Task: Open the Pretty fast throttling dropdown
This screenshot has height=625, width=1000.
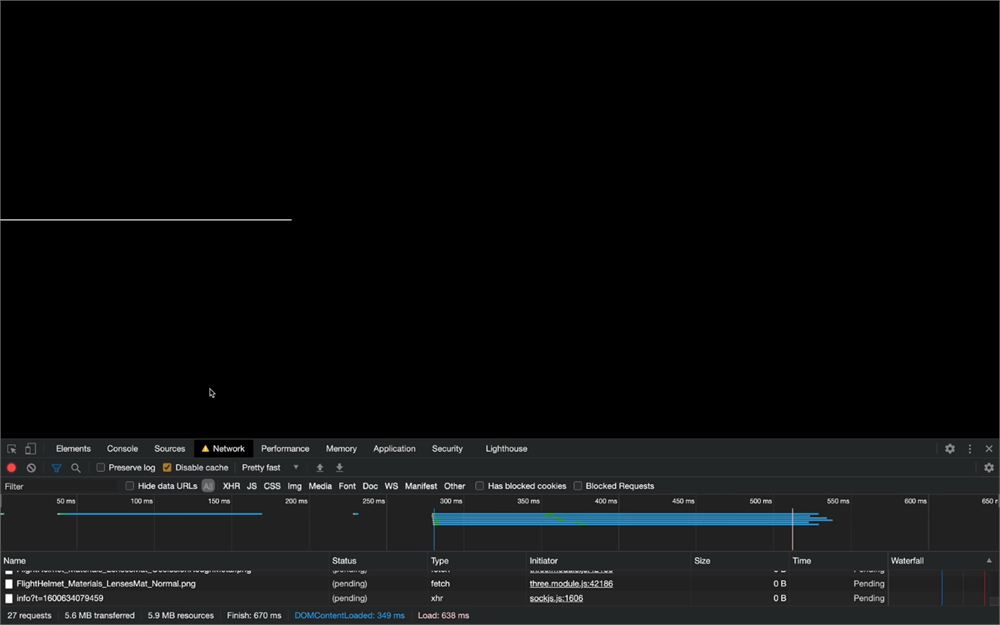Action: 270,467
